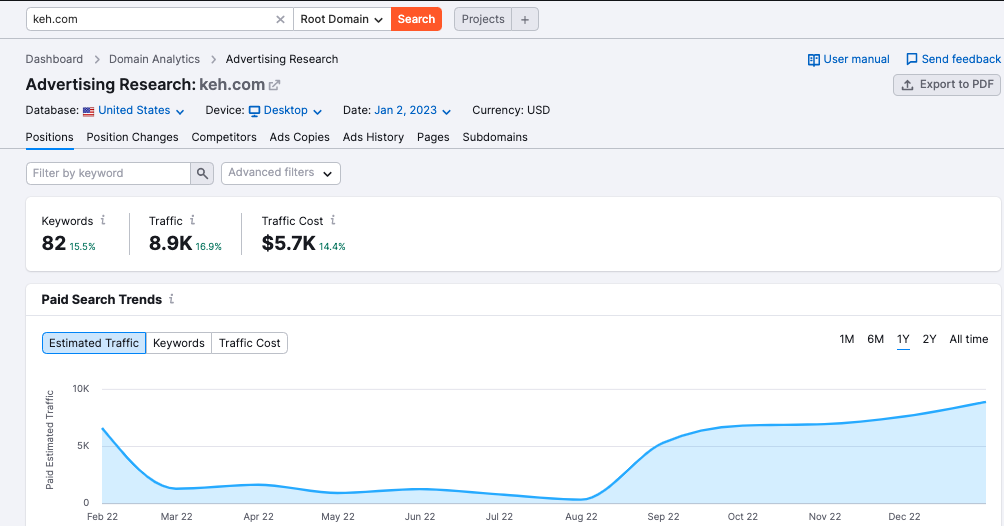Switch to Pages tab

433,137
